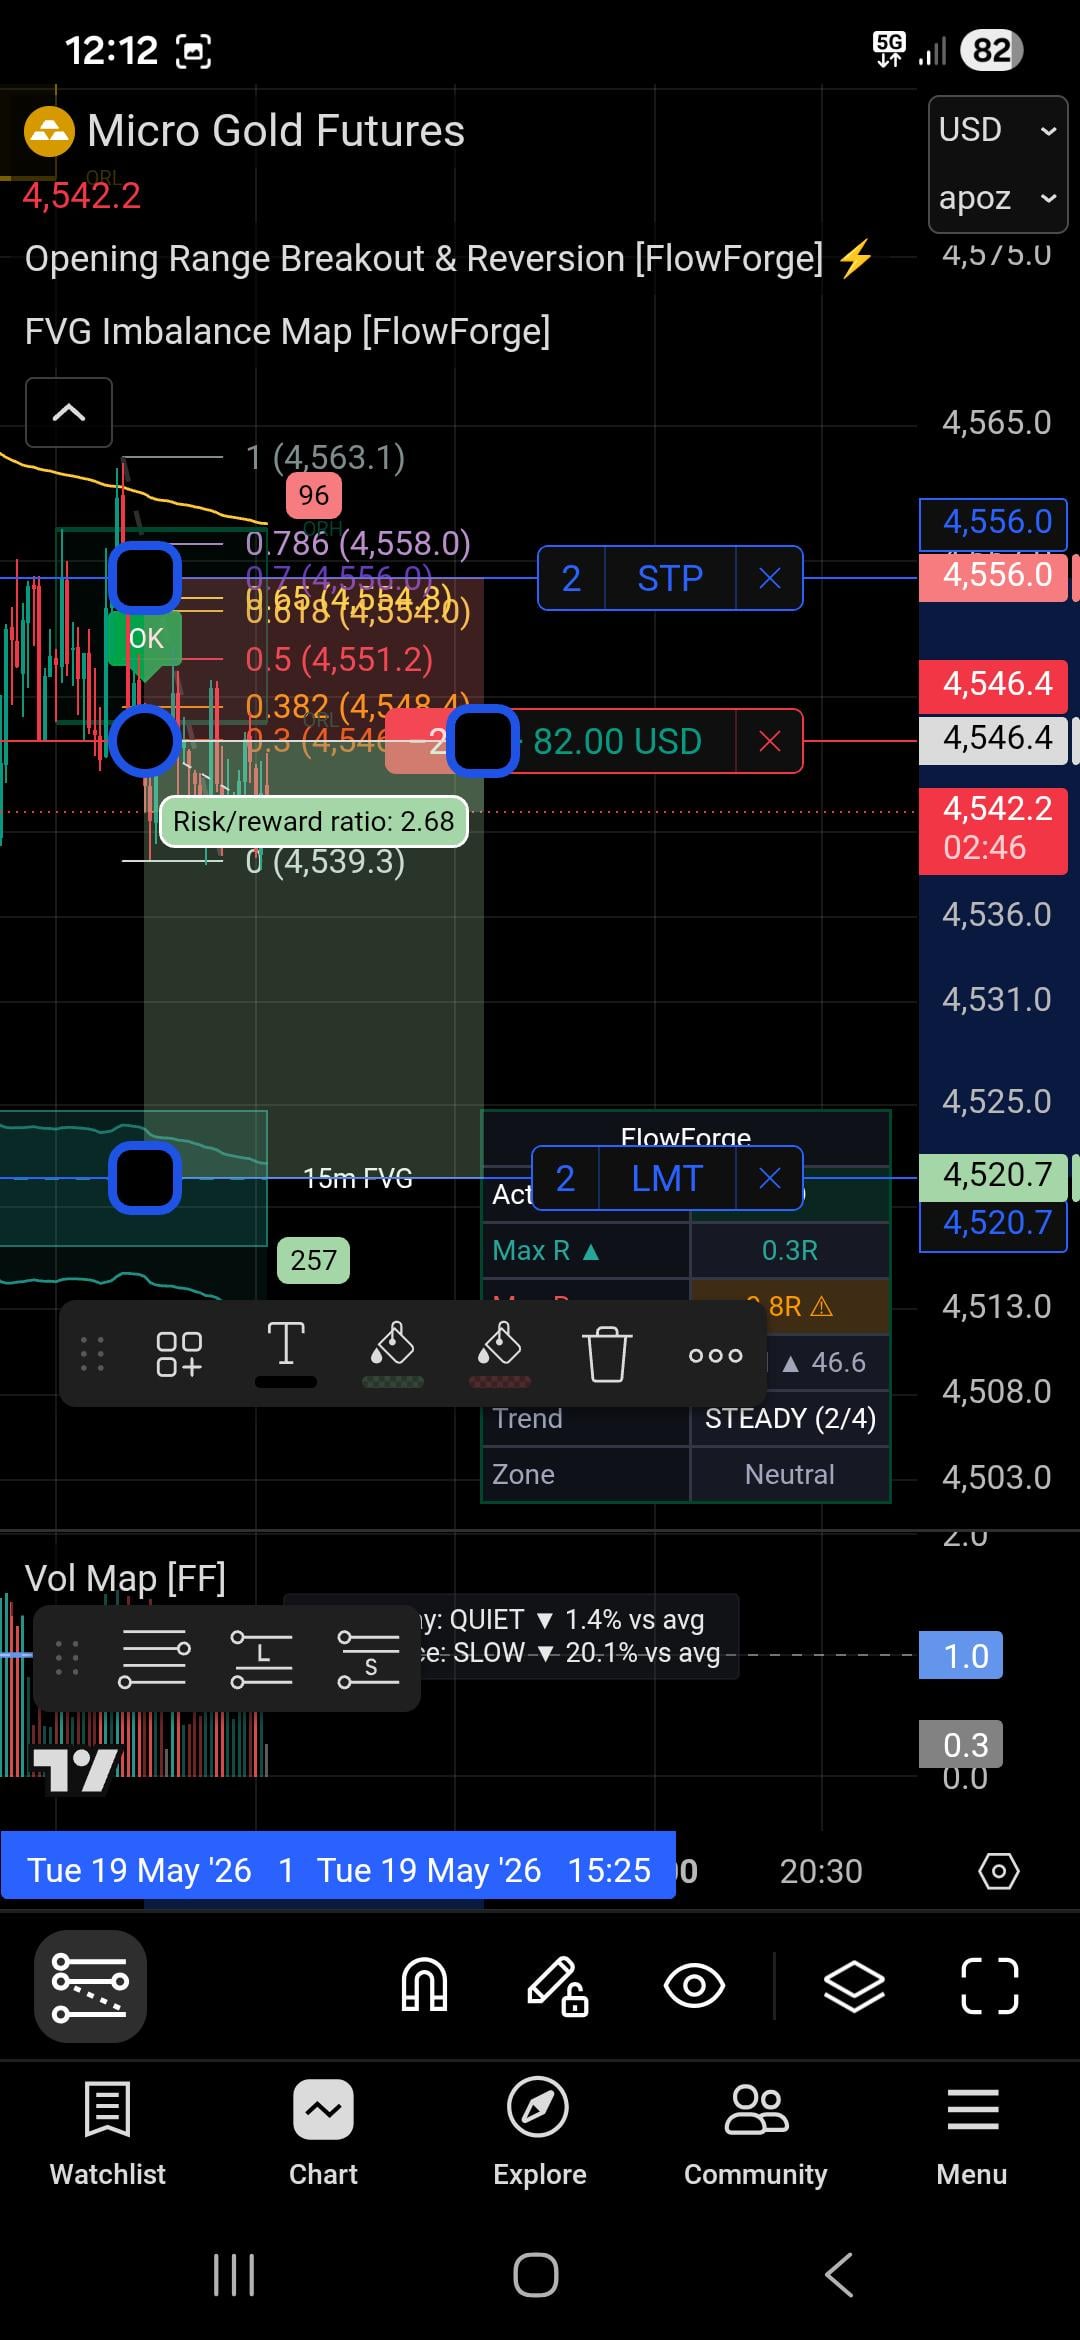
Task: Open the Community tab
Action: coord(756,2133)
